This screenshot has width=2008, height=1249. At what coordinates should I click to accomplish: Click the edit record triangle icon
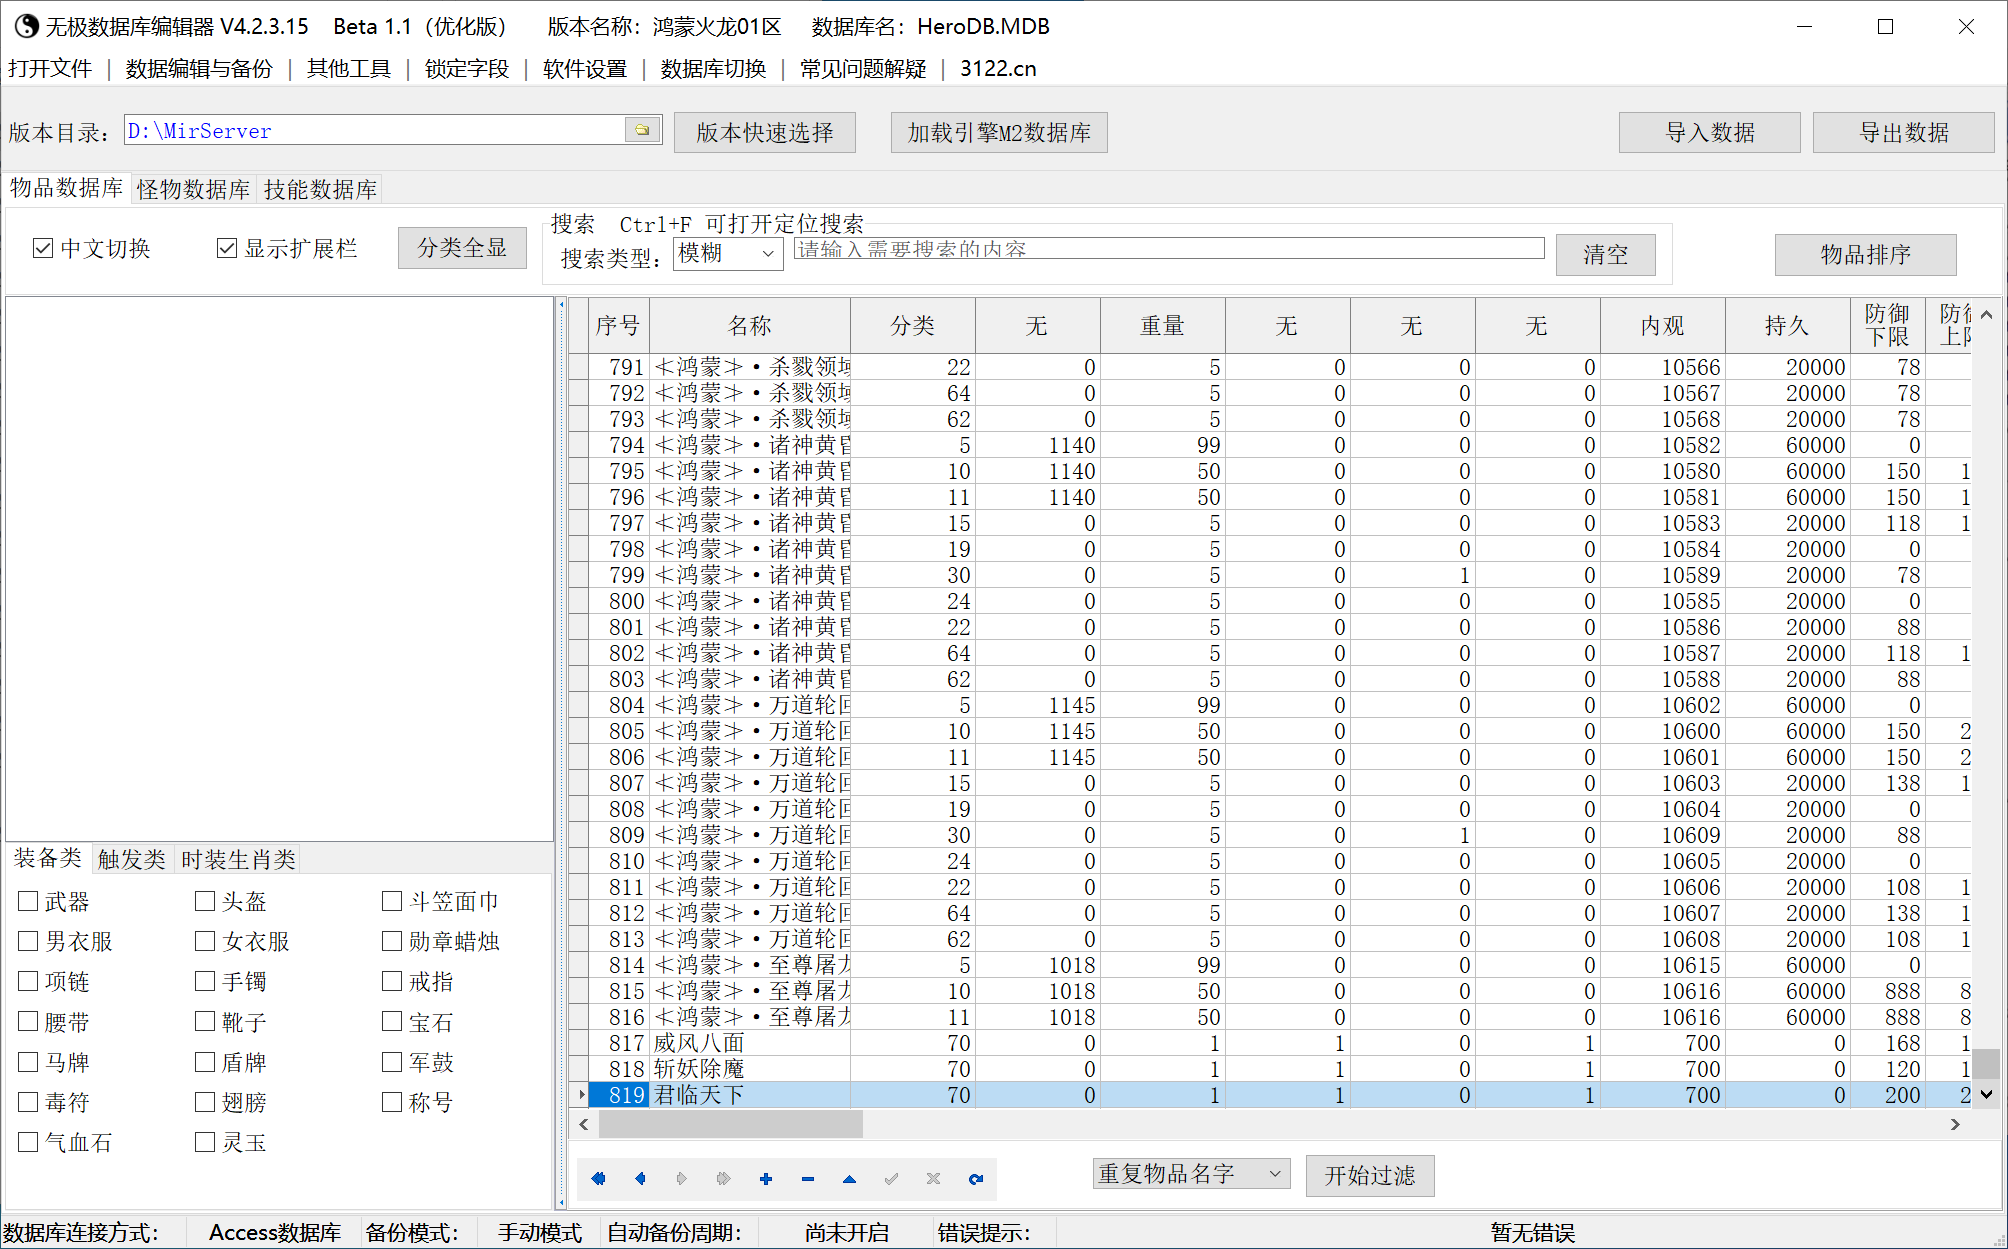click(849, 1179)
